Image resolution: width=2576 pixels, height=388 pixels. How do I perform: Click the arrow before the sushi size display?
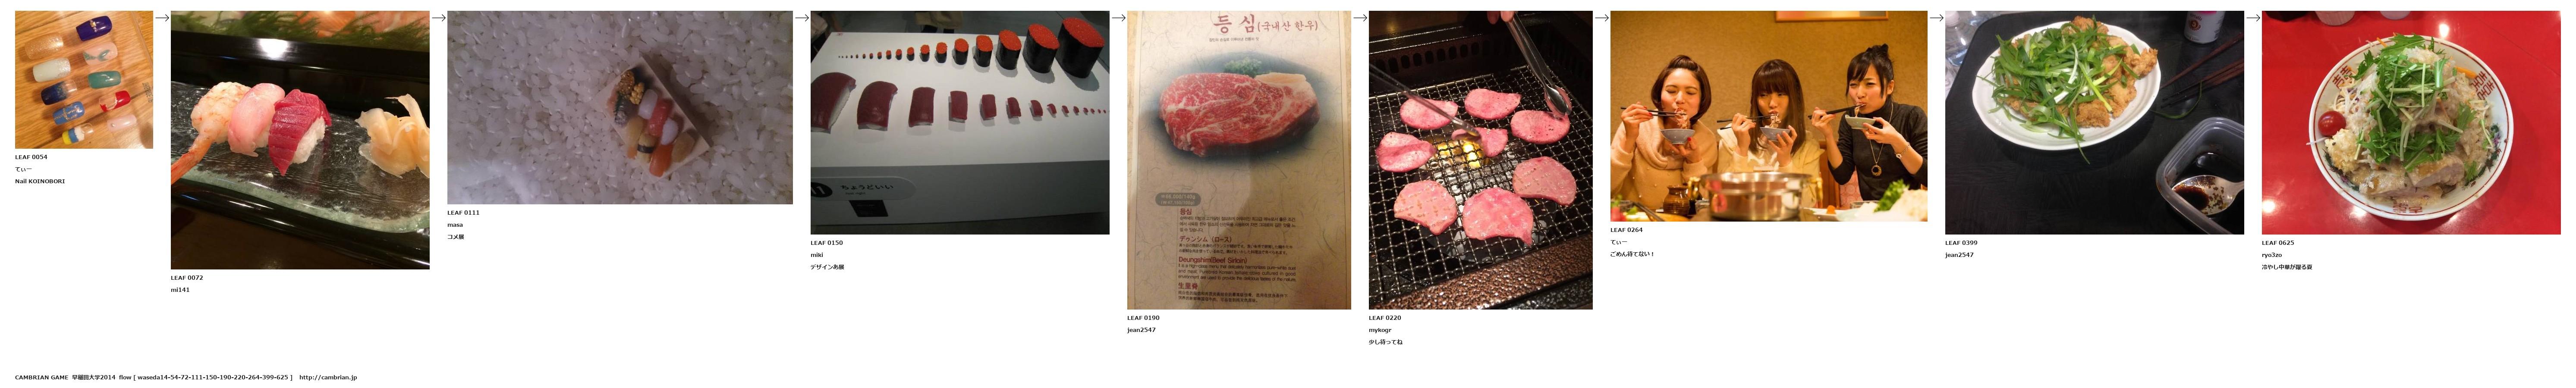pos(801,17)
